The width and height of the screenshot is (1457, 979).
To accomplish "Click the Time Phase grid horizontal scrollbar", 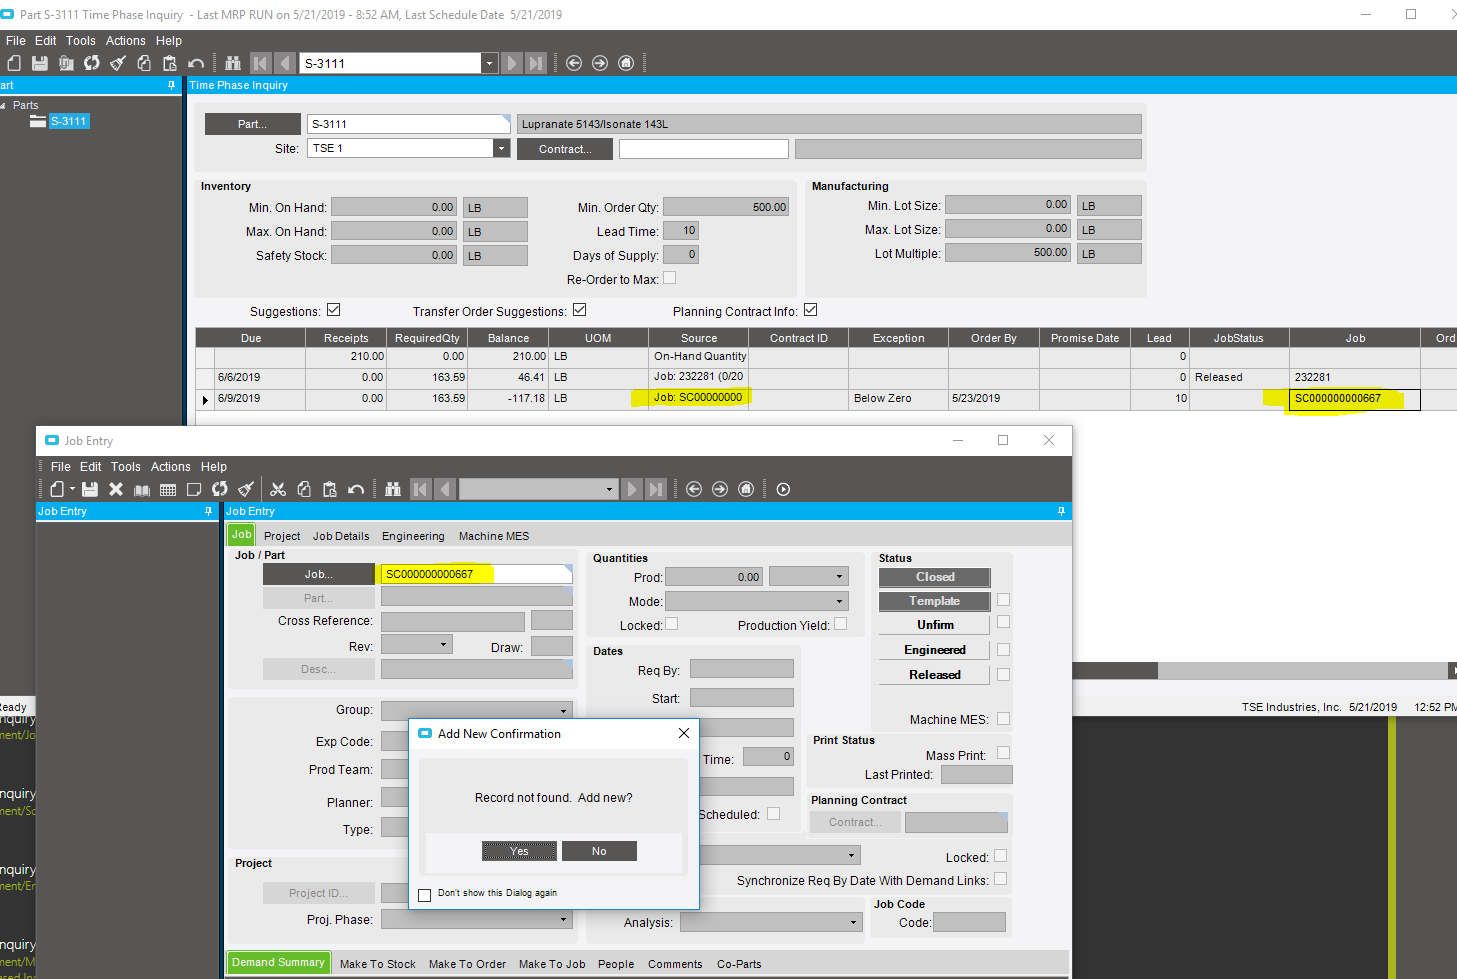I will tap(1114, 670).
